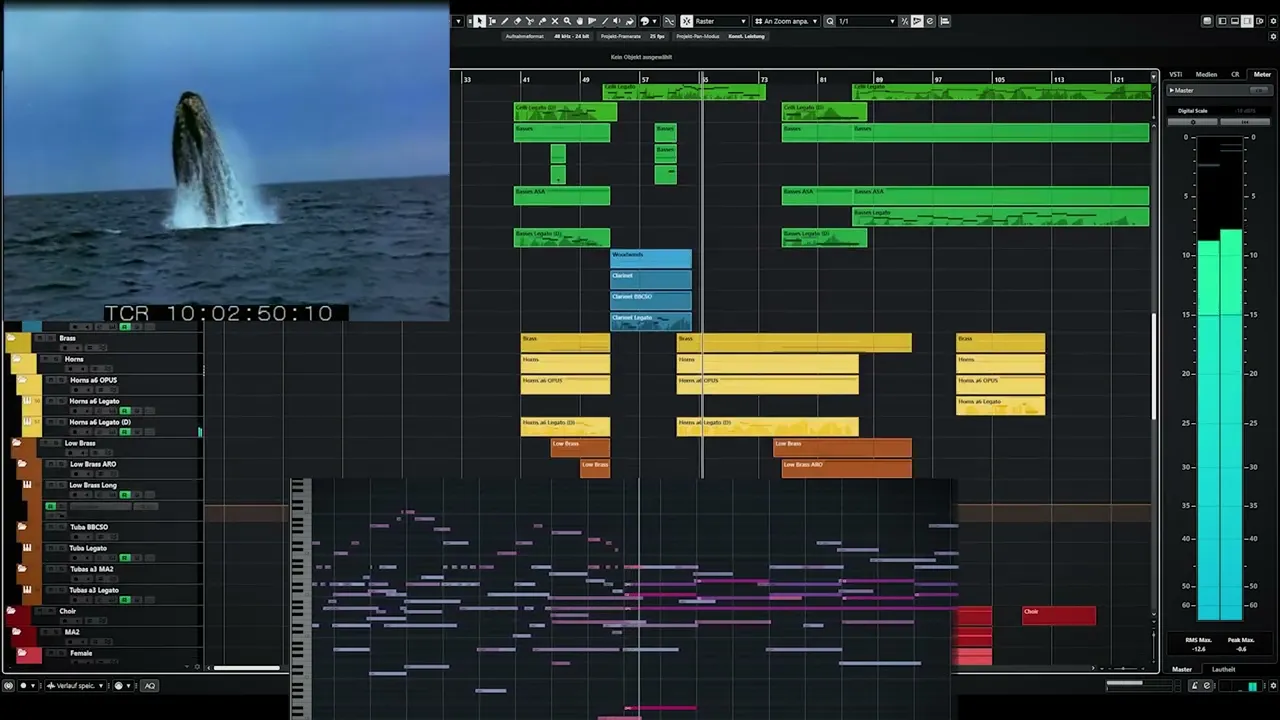Click the 25 fps project frame rate
This screenshot has width=1280, height=720.
tap(657, 36)
